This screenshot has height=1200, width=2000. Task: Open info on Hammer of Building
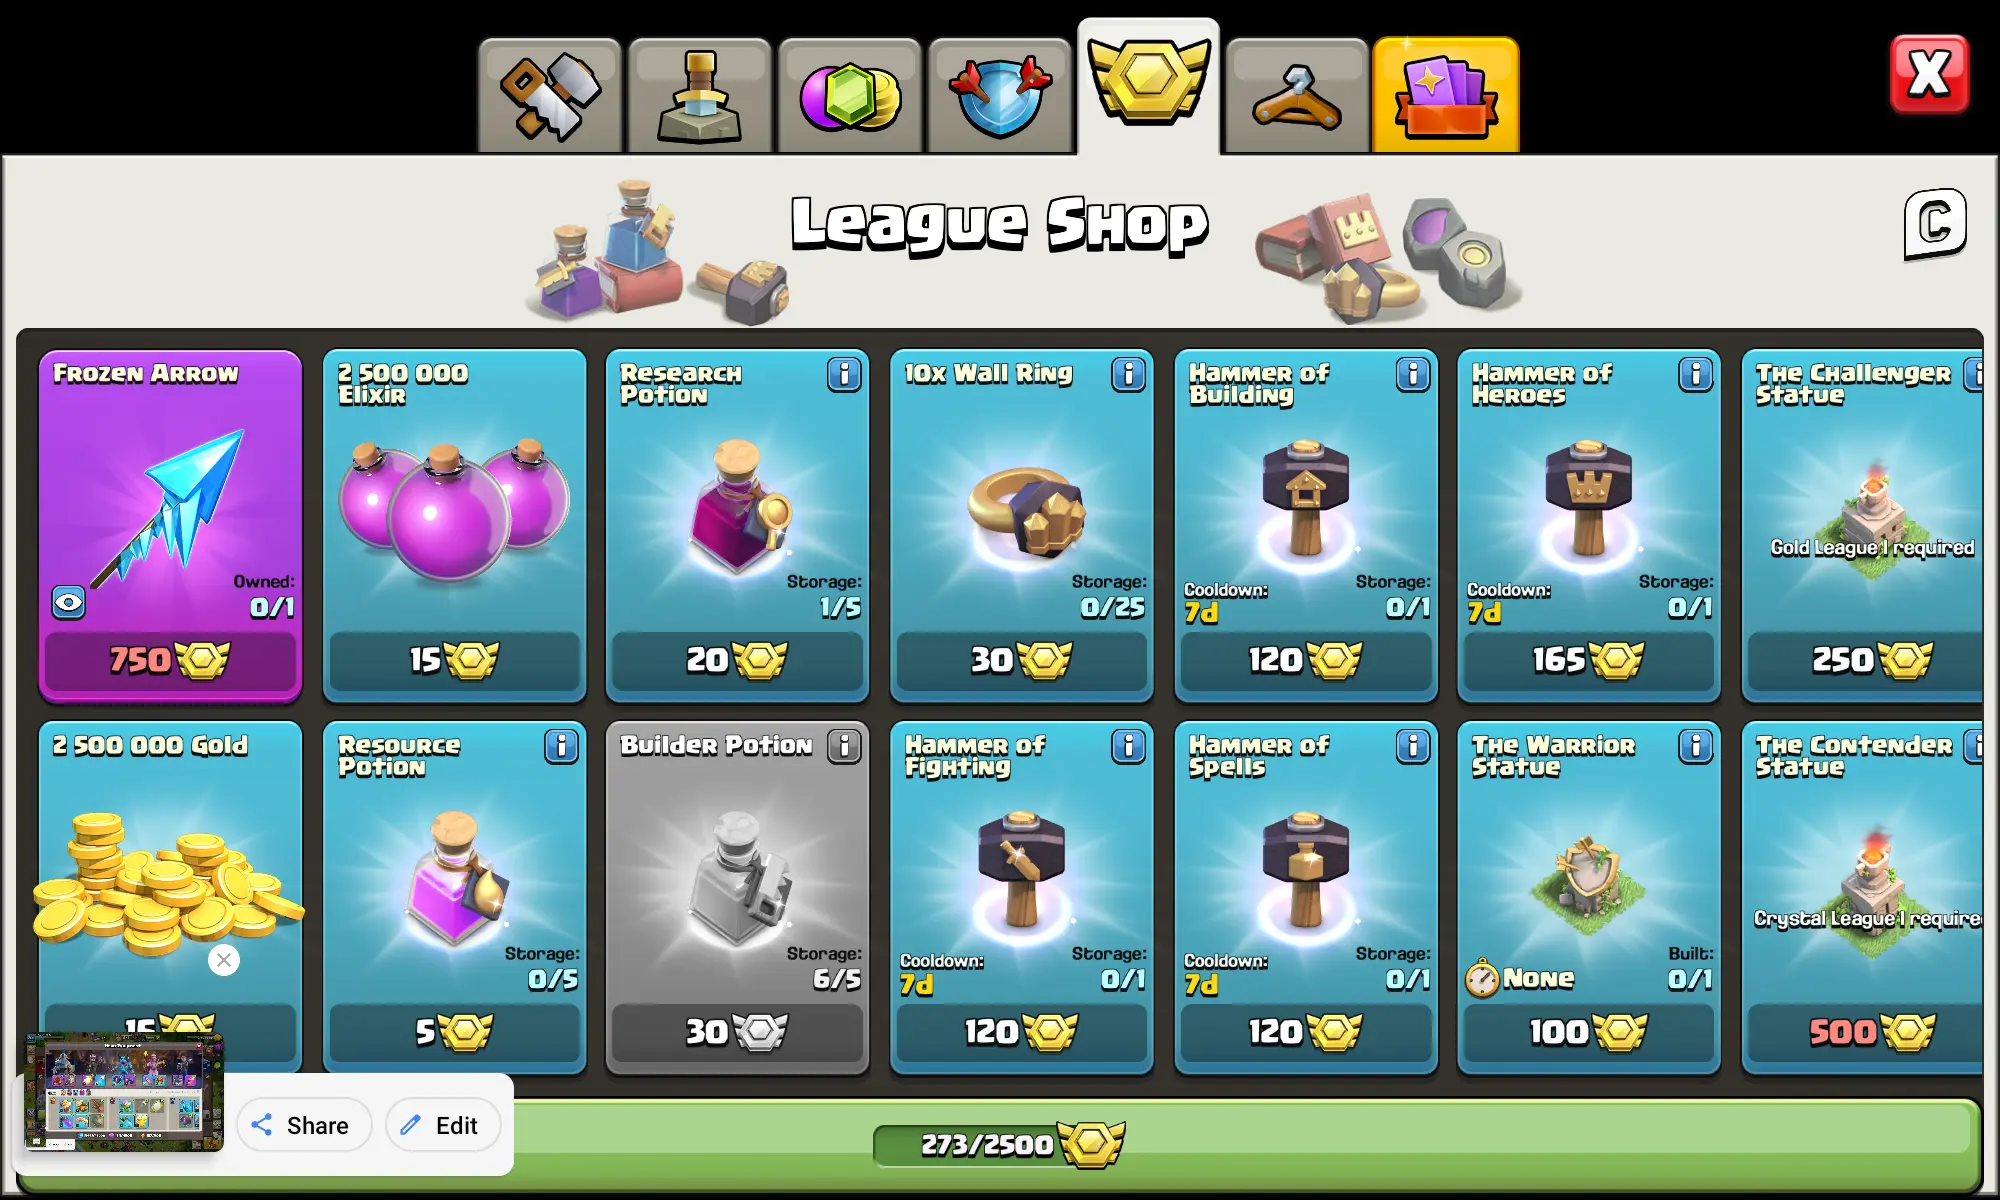point(1412,375)
